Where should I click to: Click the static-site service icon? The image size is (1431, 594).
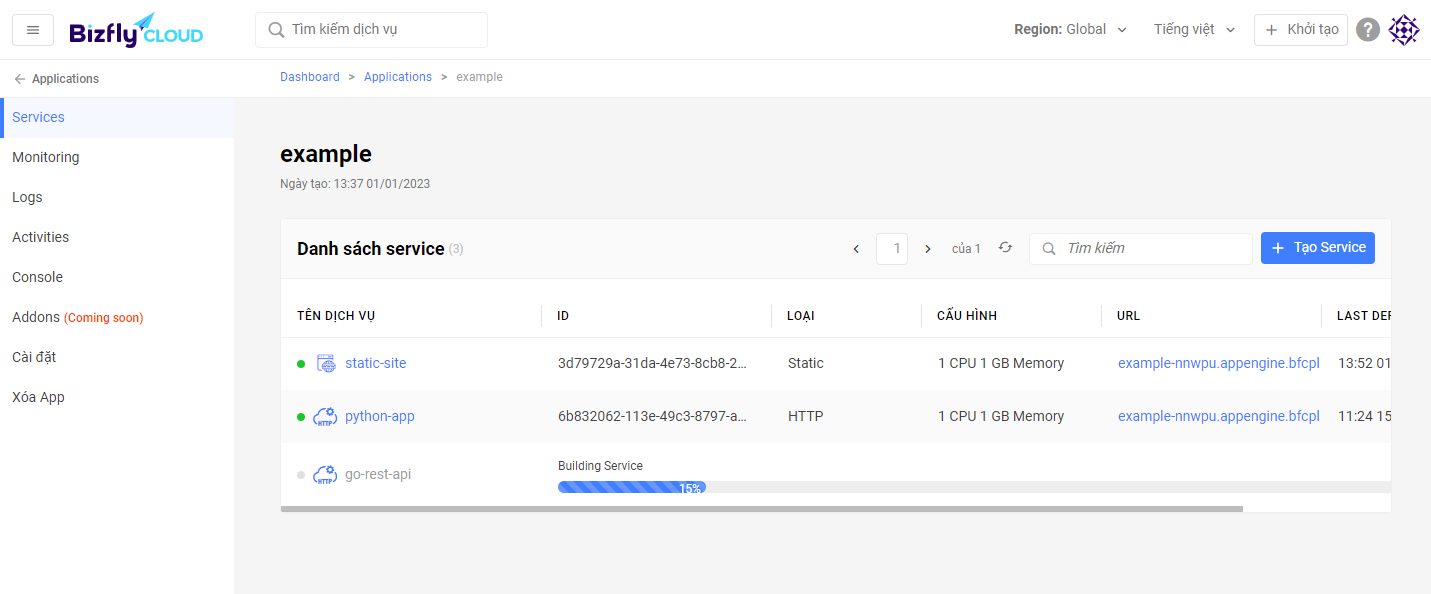[x=326, y=363]
